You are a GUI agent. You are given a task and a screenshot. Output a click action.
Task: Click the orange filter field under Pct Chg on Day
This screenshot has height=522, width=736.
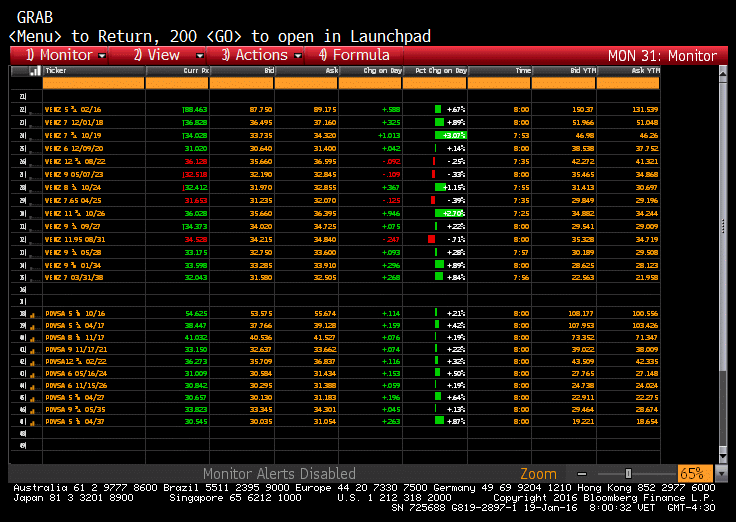[435, 83]
